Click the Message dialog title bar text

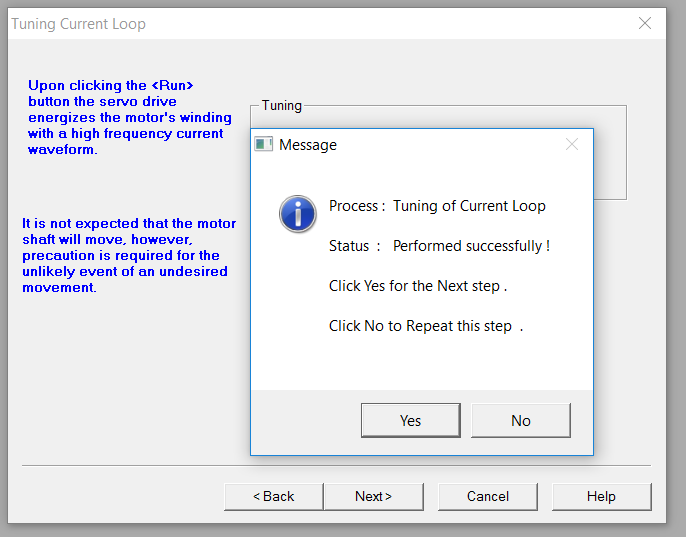pos(308,145)
